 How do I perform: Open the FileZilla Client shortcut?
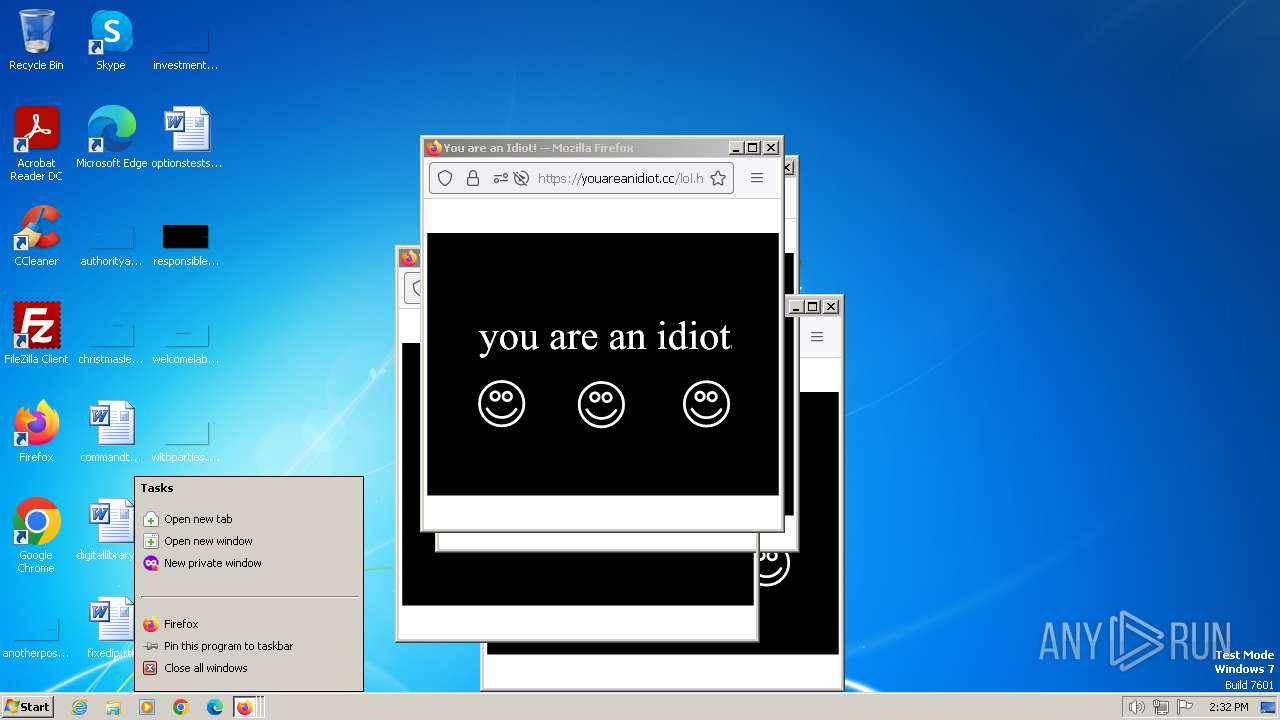point(36,334)
